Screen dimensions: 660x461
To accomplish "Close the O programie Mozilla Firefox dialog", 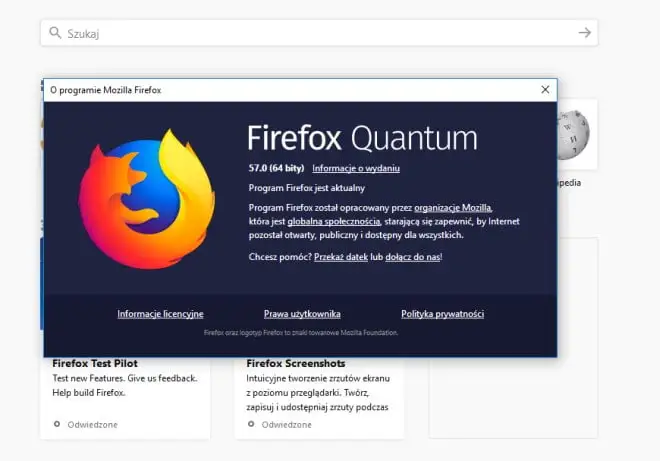I will tap(545, 90).
